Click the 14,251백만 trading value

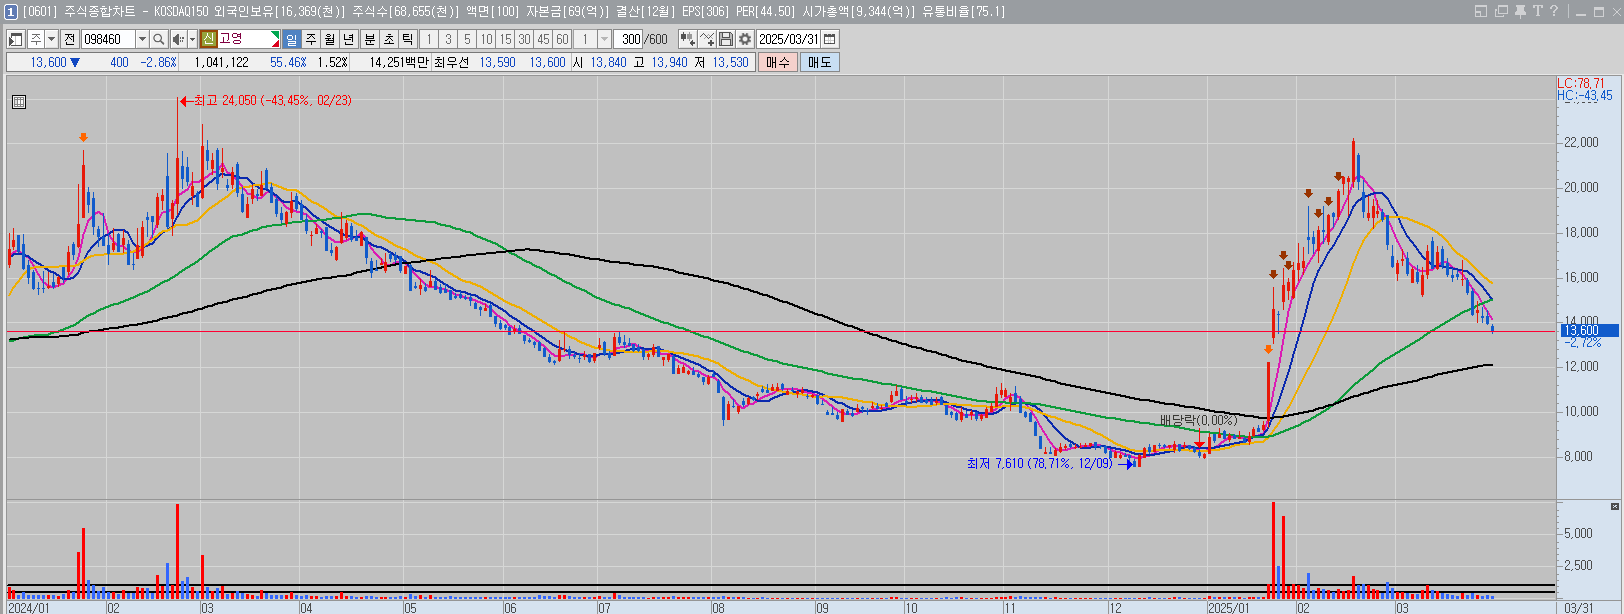tap(399, 62)
